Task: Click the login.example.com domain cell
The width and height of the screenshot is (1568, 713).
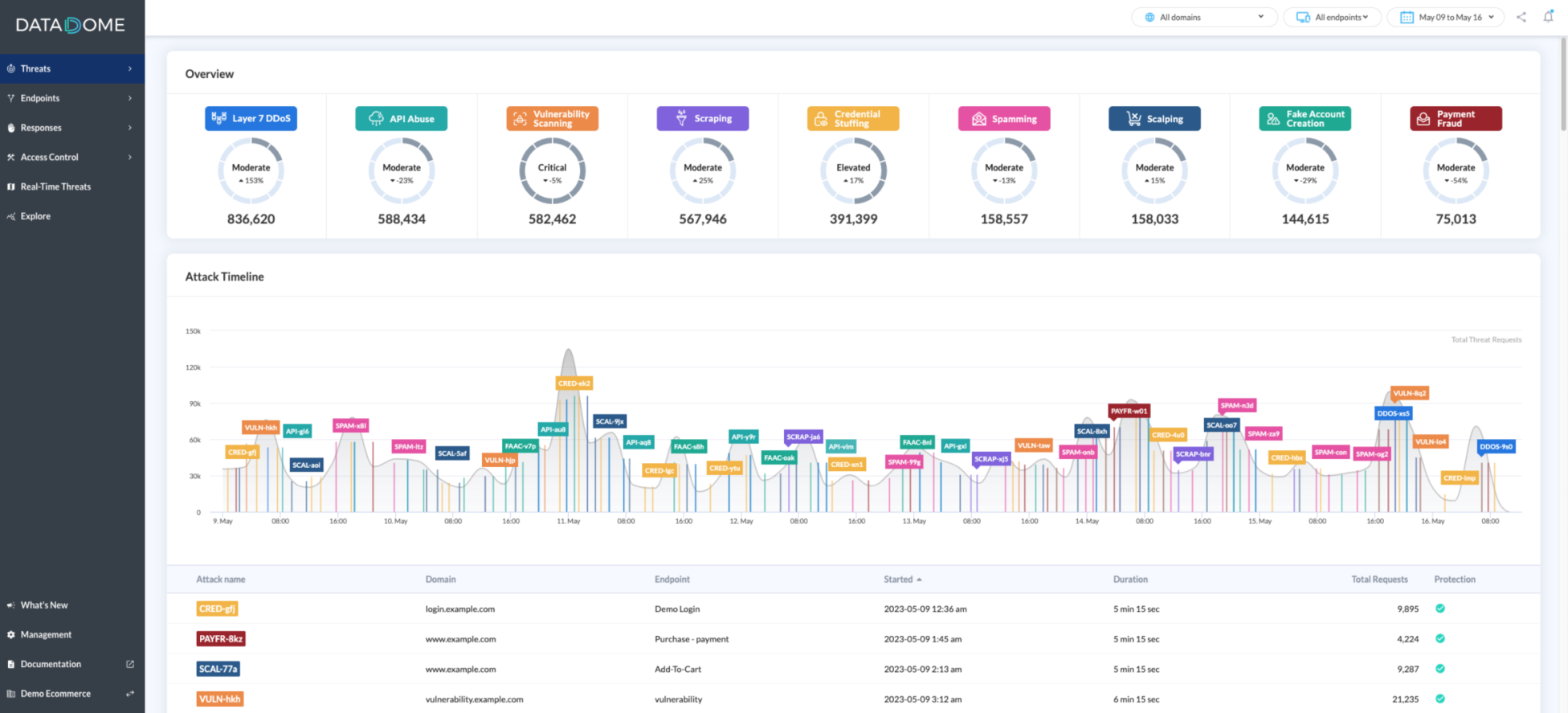Action: pos(461,608)
